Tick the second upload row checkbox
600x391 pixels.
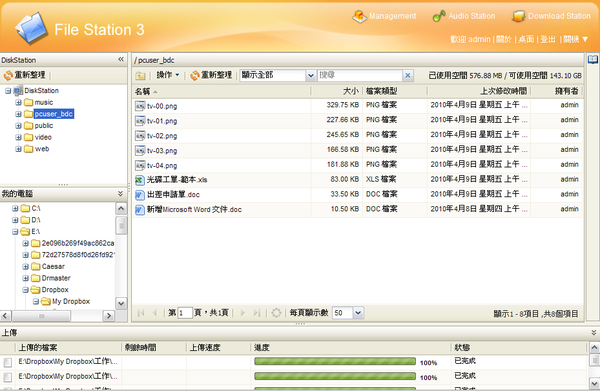8,377
